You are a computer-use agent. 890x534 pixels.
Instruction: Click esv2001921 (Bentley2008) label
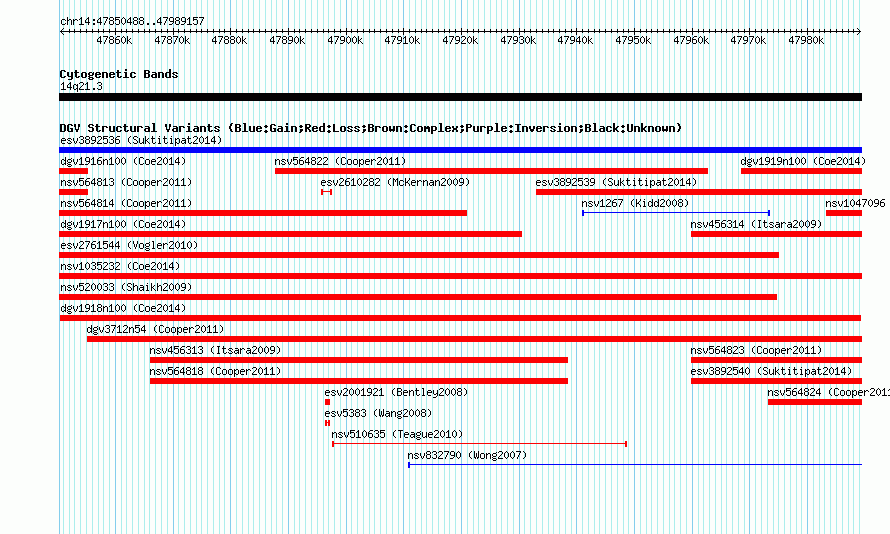pyautogui.click(x=396, y=392)
